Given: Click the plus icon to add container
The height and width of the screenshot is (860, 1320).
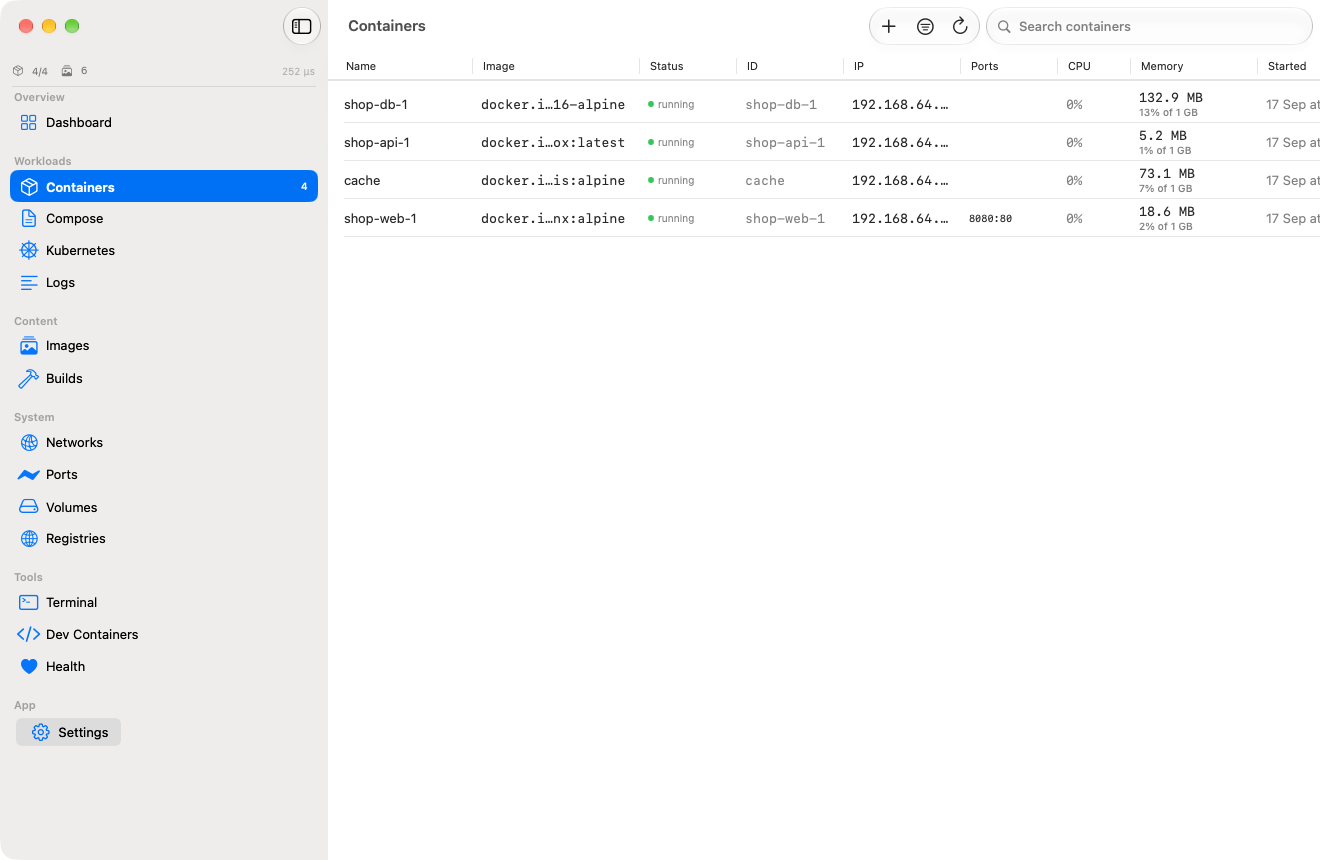Looking at the screenshot, I should pyautogui.click(x=889, y=27).
